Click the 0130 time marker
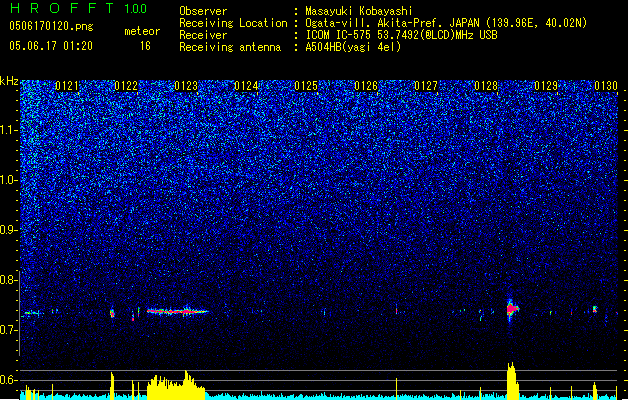 click(606, 86)
